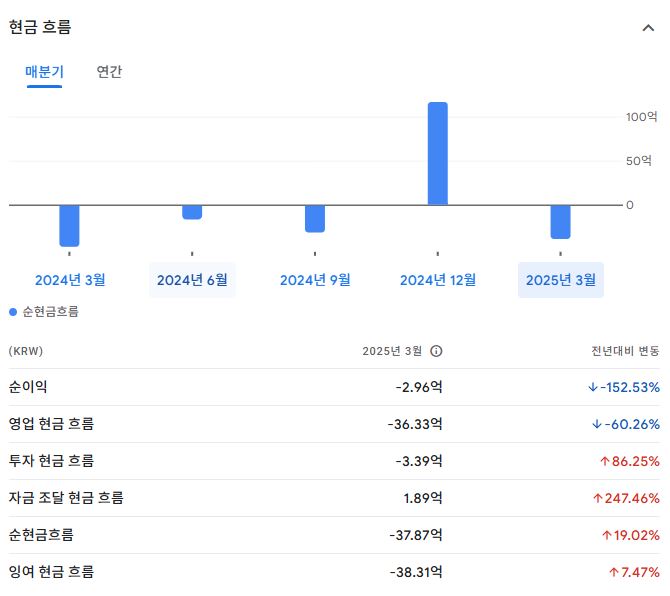Image resolution: width=670 pixels, height=596 pixels.
Task: Click the 영업 현금 흐름 row label
Action: pos(51,424)
